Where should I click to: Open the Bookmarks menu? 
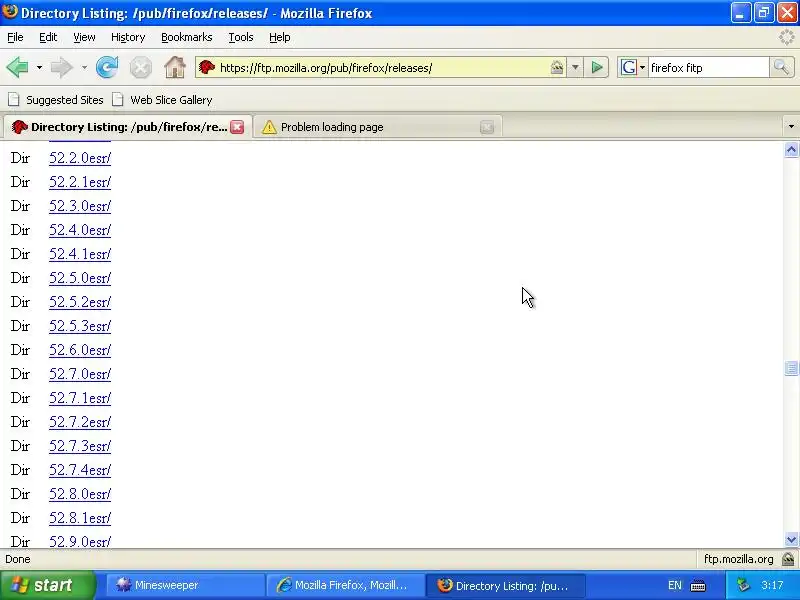point(187,37)
